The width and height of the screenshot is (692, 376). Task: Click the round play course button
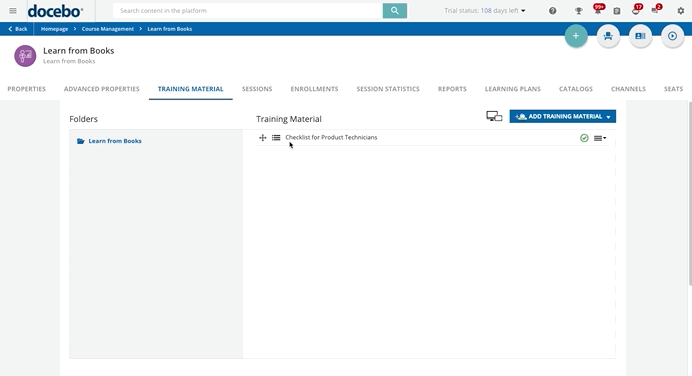click(x=673, y=36)
